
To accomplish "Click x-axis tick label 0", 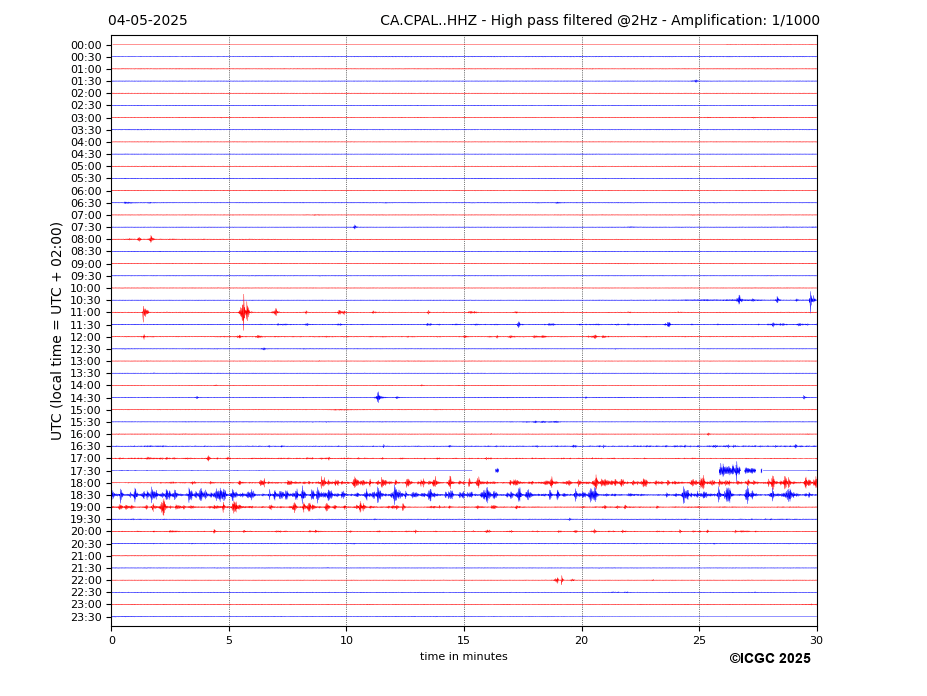I will pos(112,640).
